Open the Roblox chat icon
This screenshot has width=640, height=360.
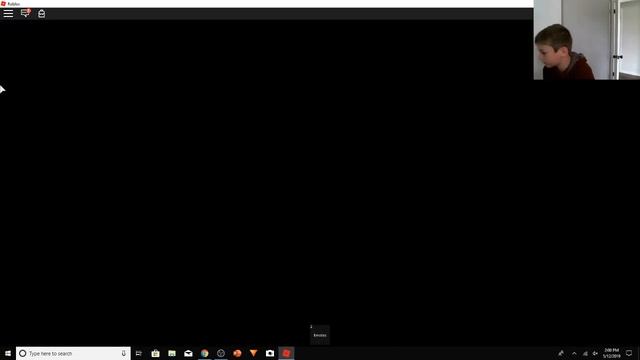point(25,13)
